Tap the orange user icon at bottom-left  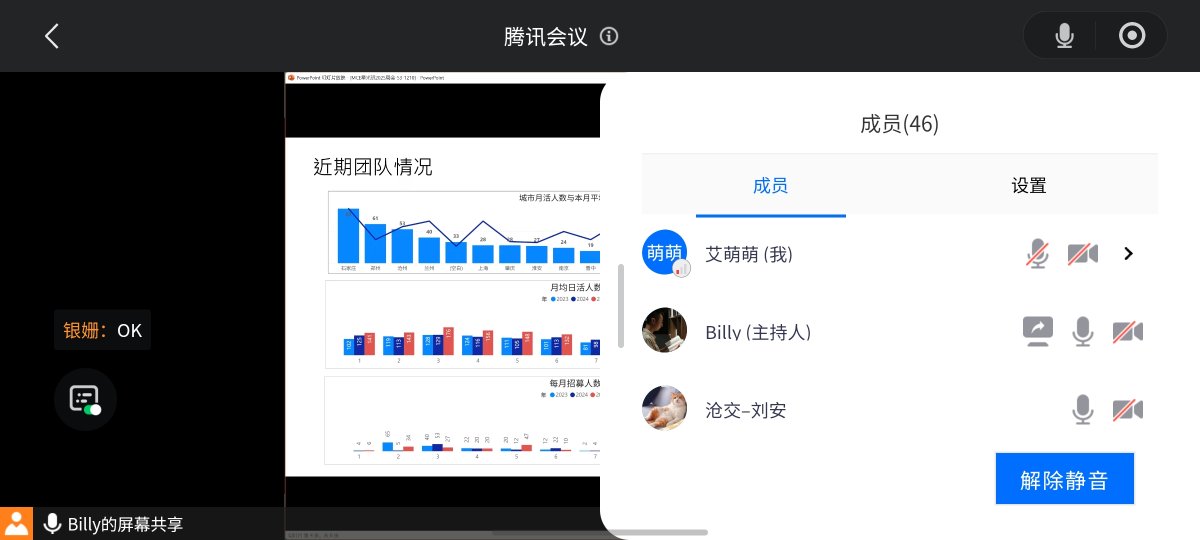17,523
